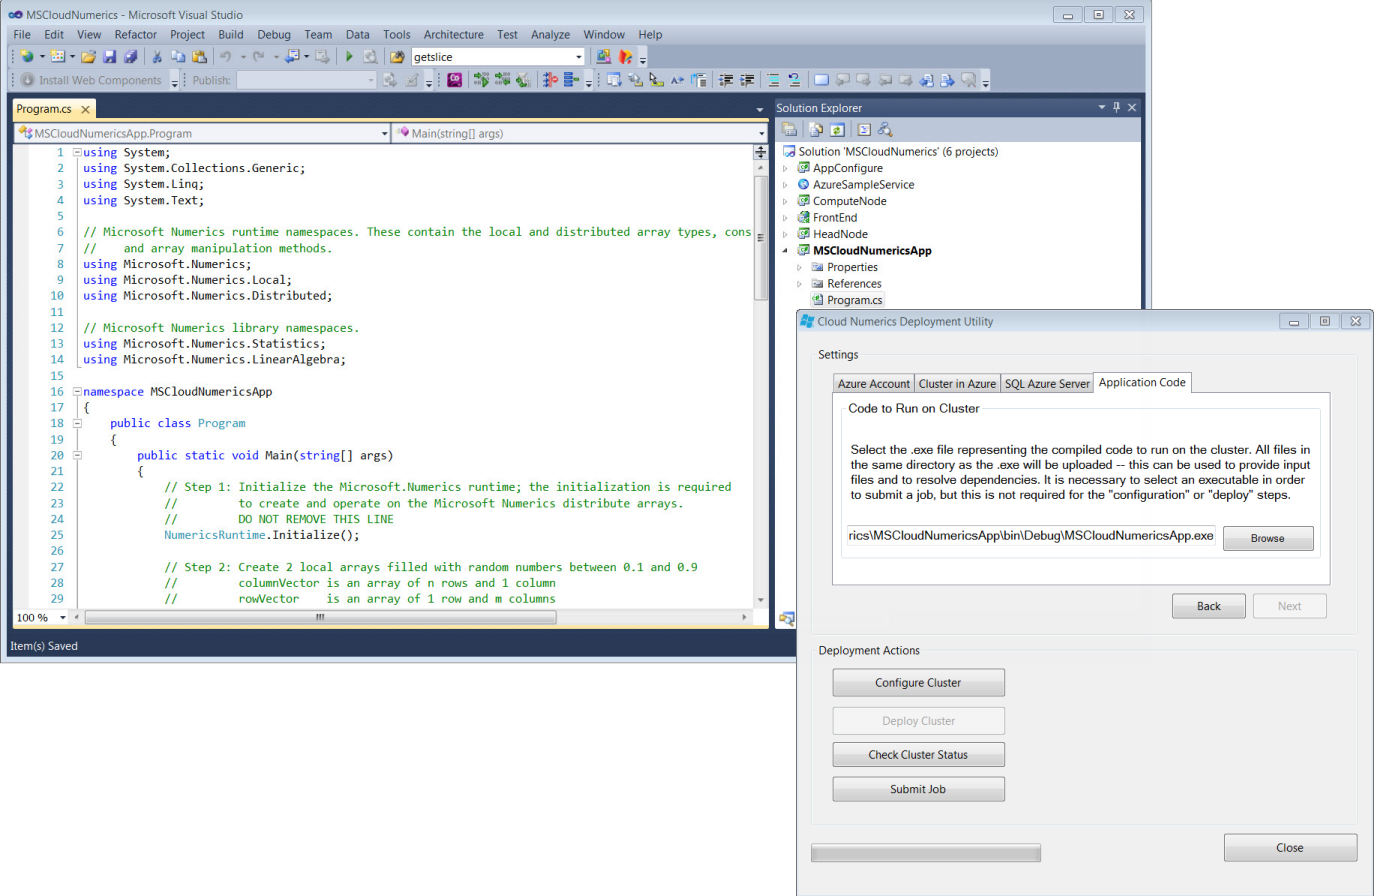This screenshot has width=1377, height=896.
Task: Expand the References folder node
Action: [x=799, y=284]
